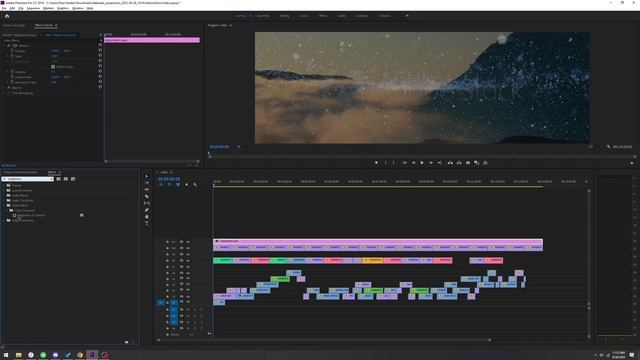The height and width of the screenshot is (360, 640).
Task: Select the Track Select Forward tool
Action: pyautogui.click(x=147, y=183)
